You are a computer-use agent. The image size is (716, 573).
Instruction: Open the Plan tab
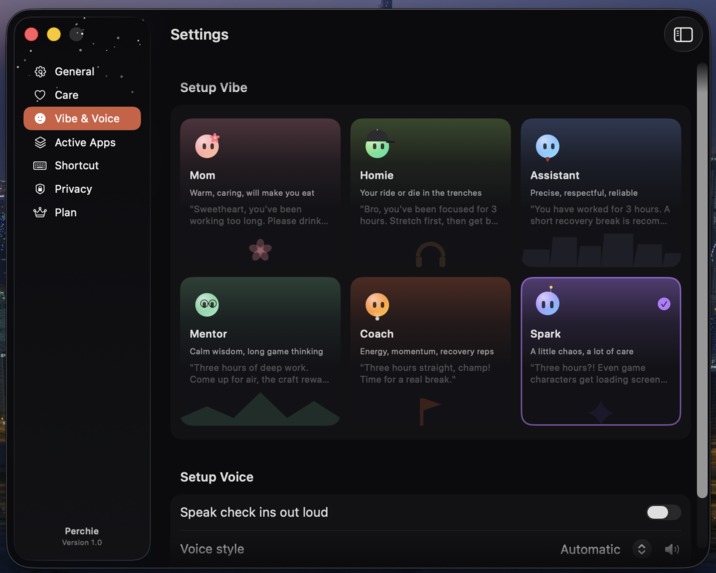(82, 212)
